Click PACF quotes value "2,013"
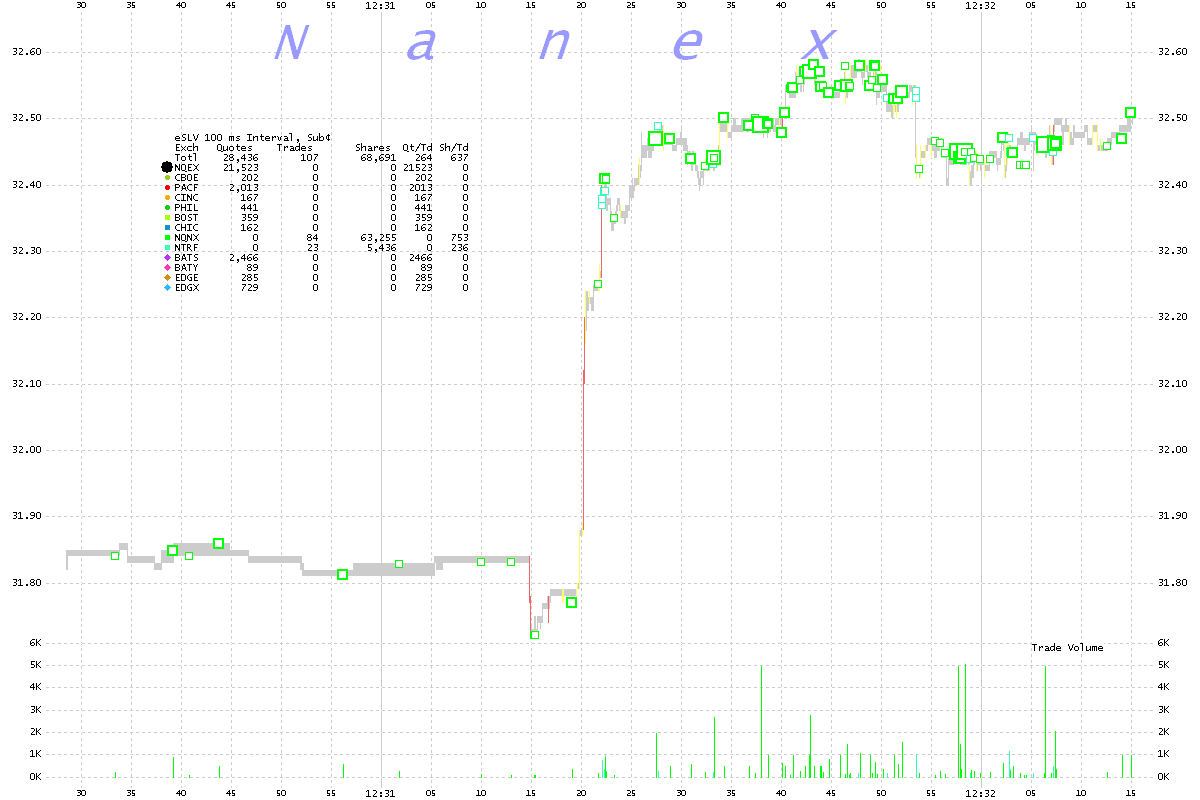 244,188
